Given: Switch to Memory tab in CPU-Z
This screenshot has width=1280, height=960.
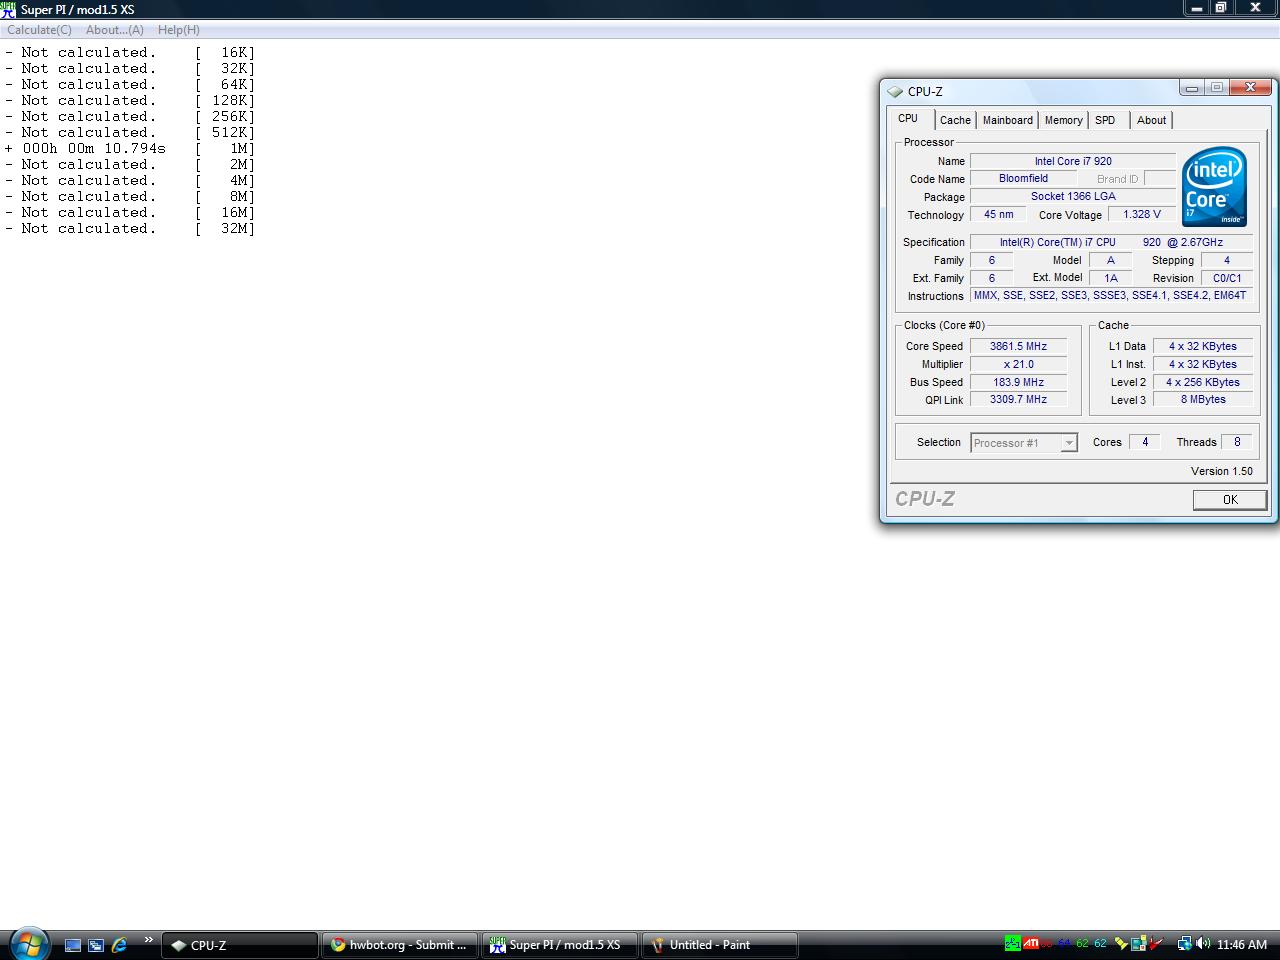Looking at the screenshot, I should (x=1063, y=120).
